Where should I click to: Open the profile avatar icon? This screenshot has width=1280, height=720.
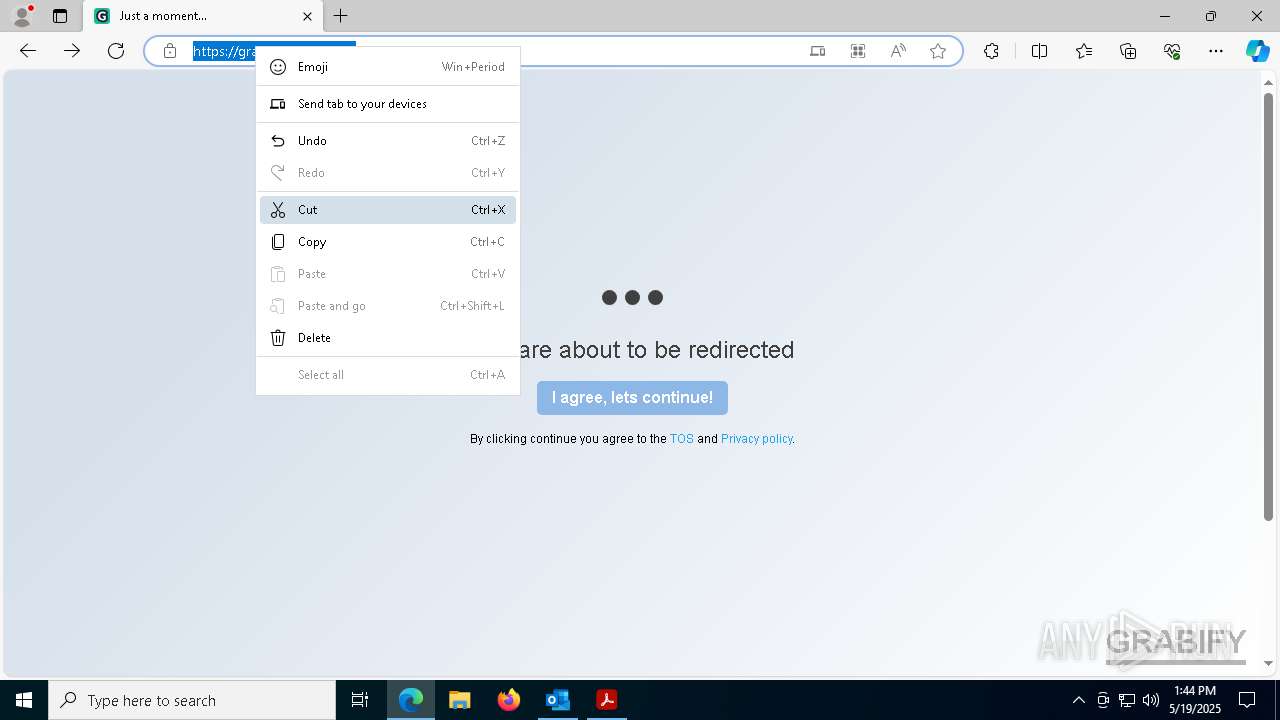click(x=22, y=16)
